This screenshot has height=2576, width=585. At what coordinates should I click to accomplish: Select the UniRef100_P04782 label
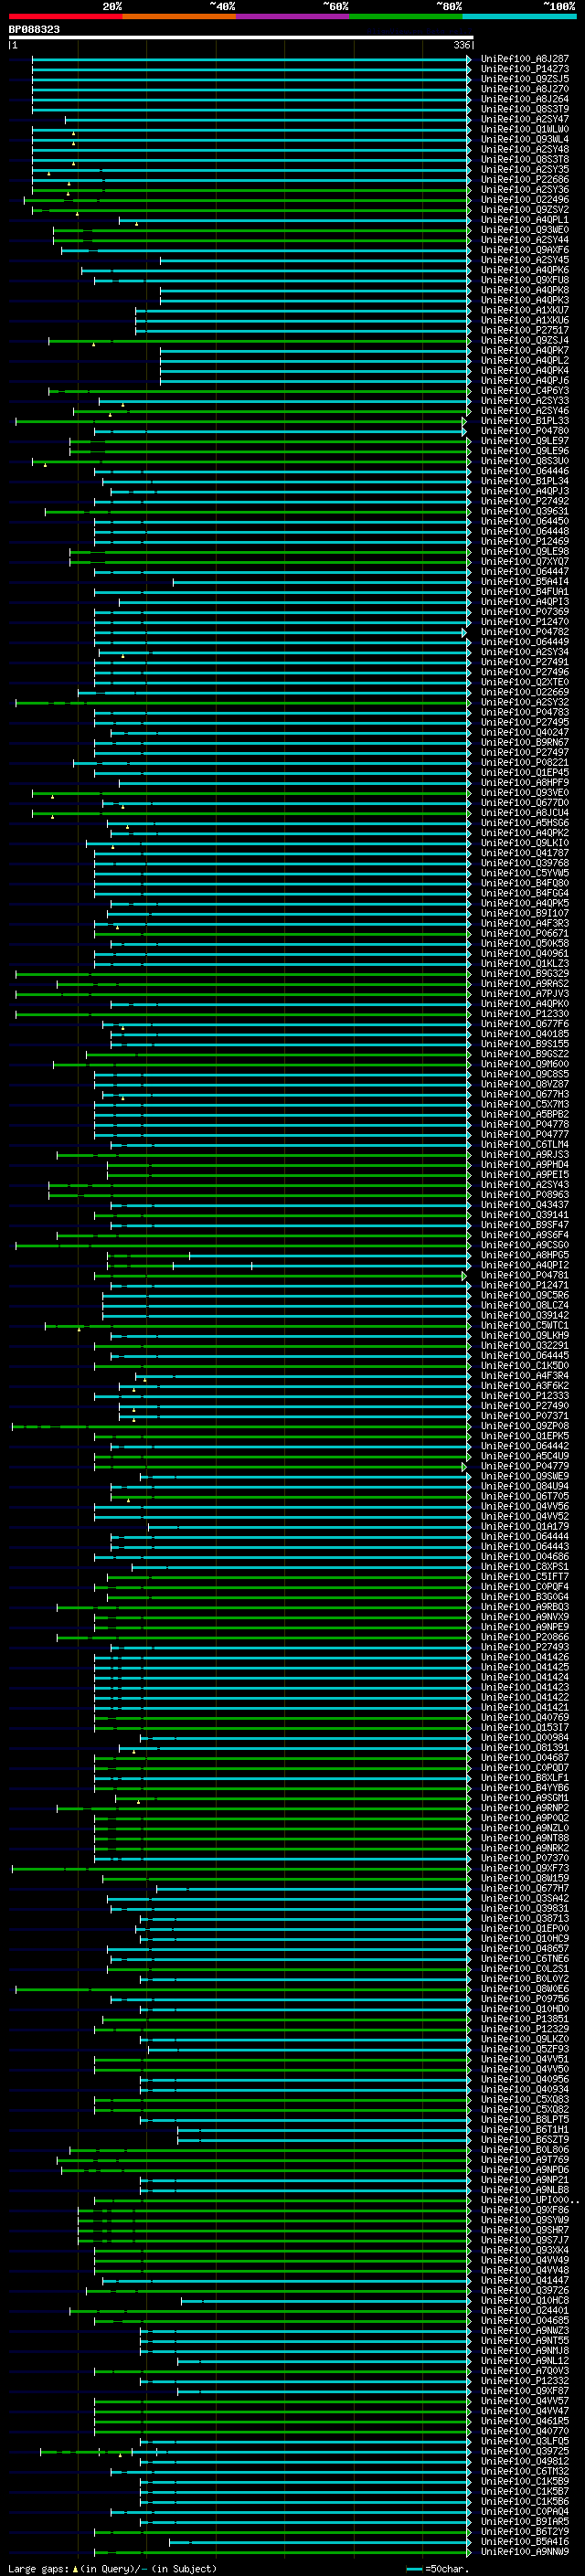click(525, 632)
